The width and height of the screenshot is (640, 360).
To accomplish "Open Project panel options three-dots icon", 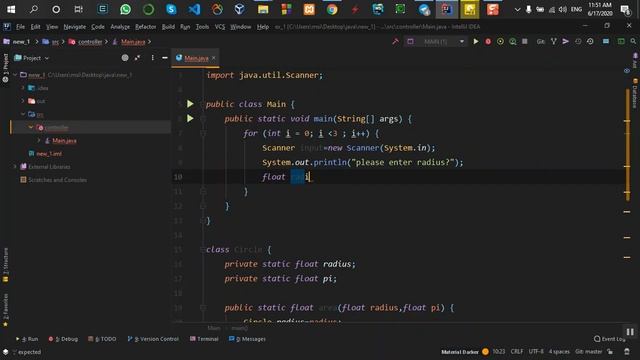I will coord(153,58).
